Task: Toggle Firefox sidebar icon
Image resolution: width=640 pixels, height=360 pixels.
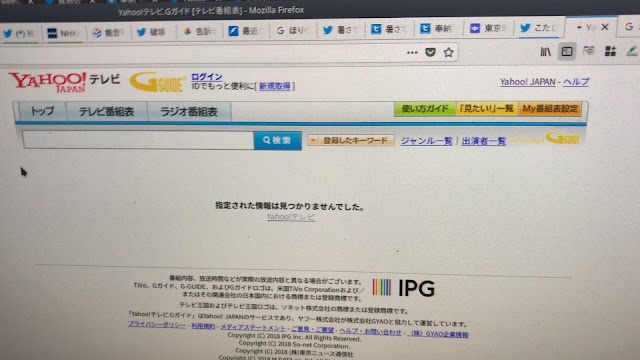Action: pyautogui.click(x=567, y=51)
